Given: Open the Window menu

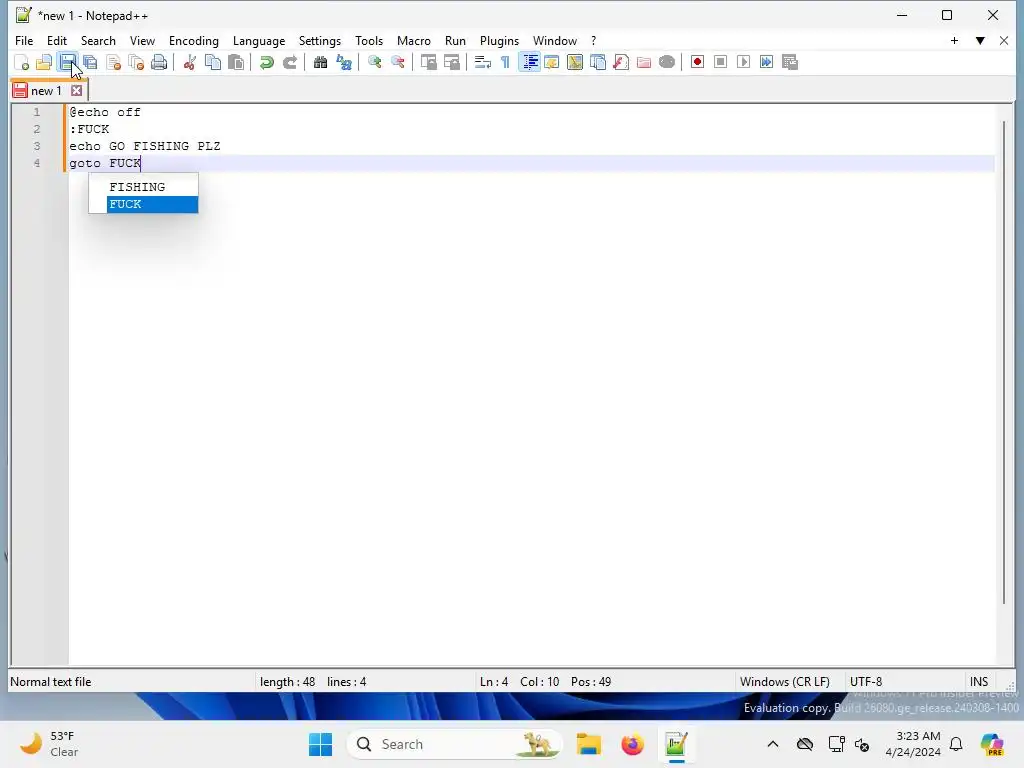Looking at the screenshot, I should coord(554,40).
